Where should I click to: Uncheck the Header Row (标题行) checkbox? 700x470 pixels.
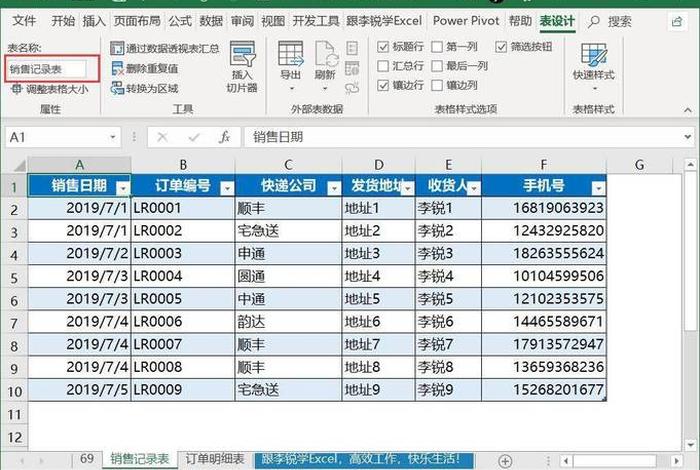click(x=384, y=46)
